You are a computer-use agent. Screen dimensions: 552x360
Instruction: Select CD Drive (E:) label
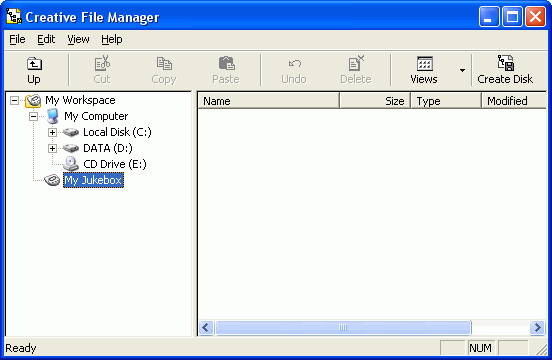(x=115, y=164)
